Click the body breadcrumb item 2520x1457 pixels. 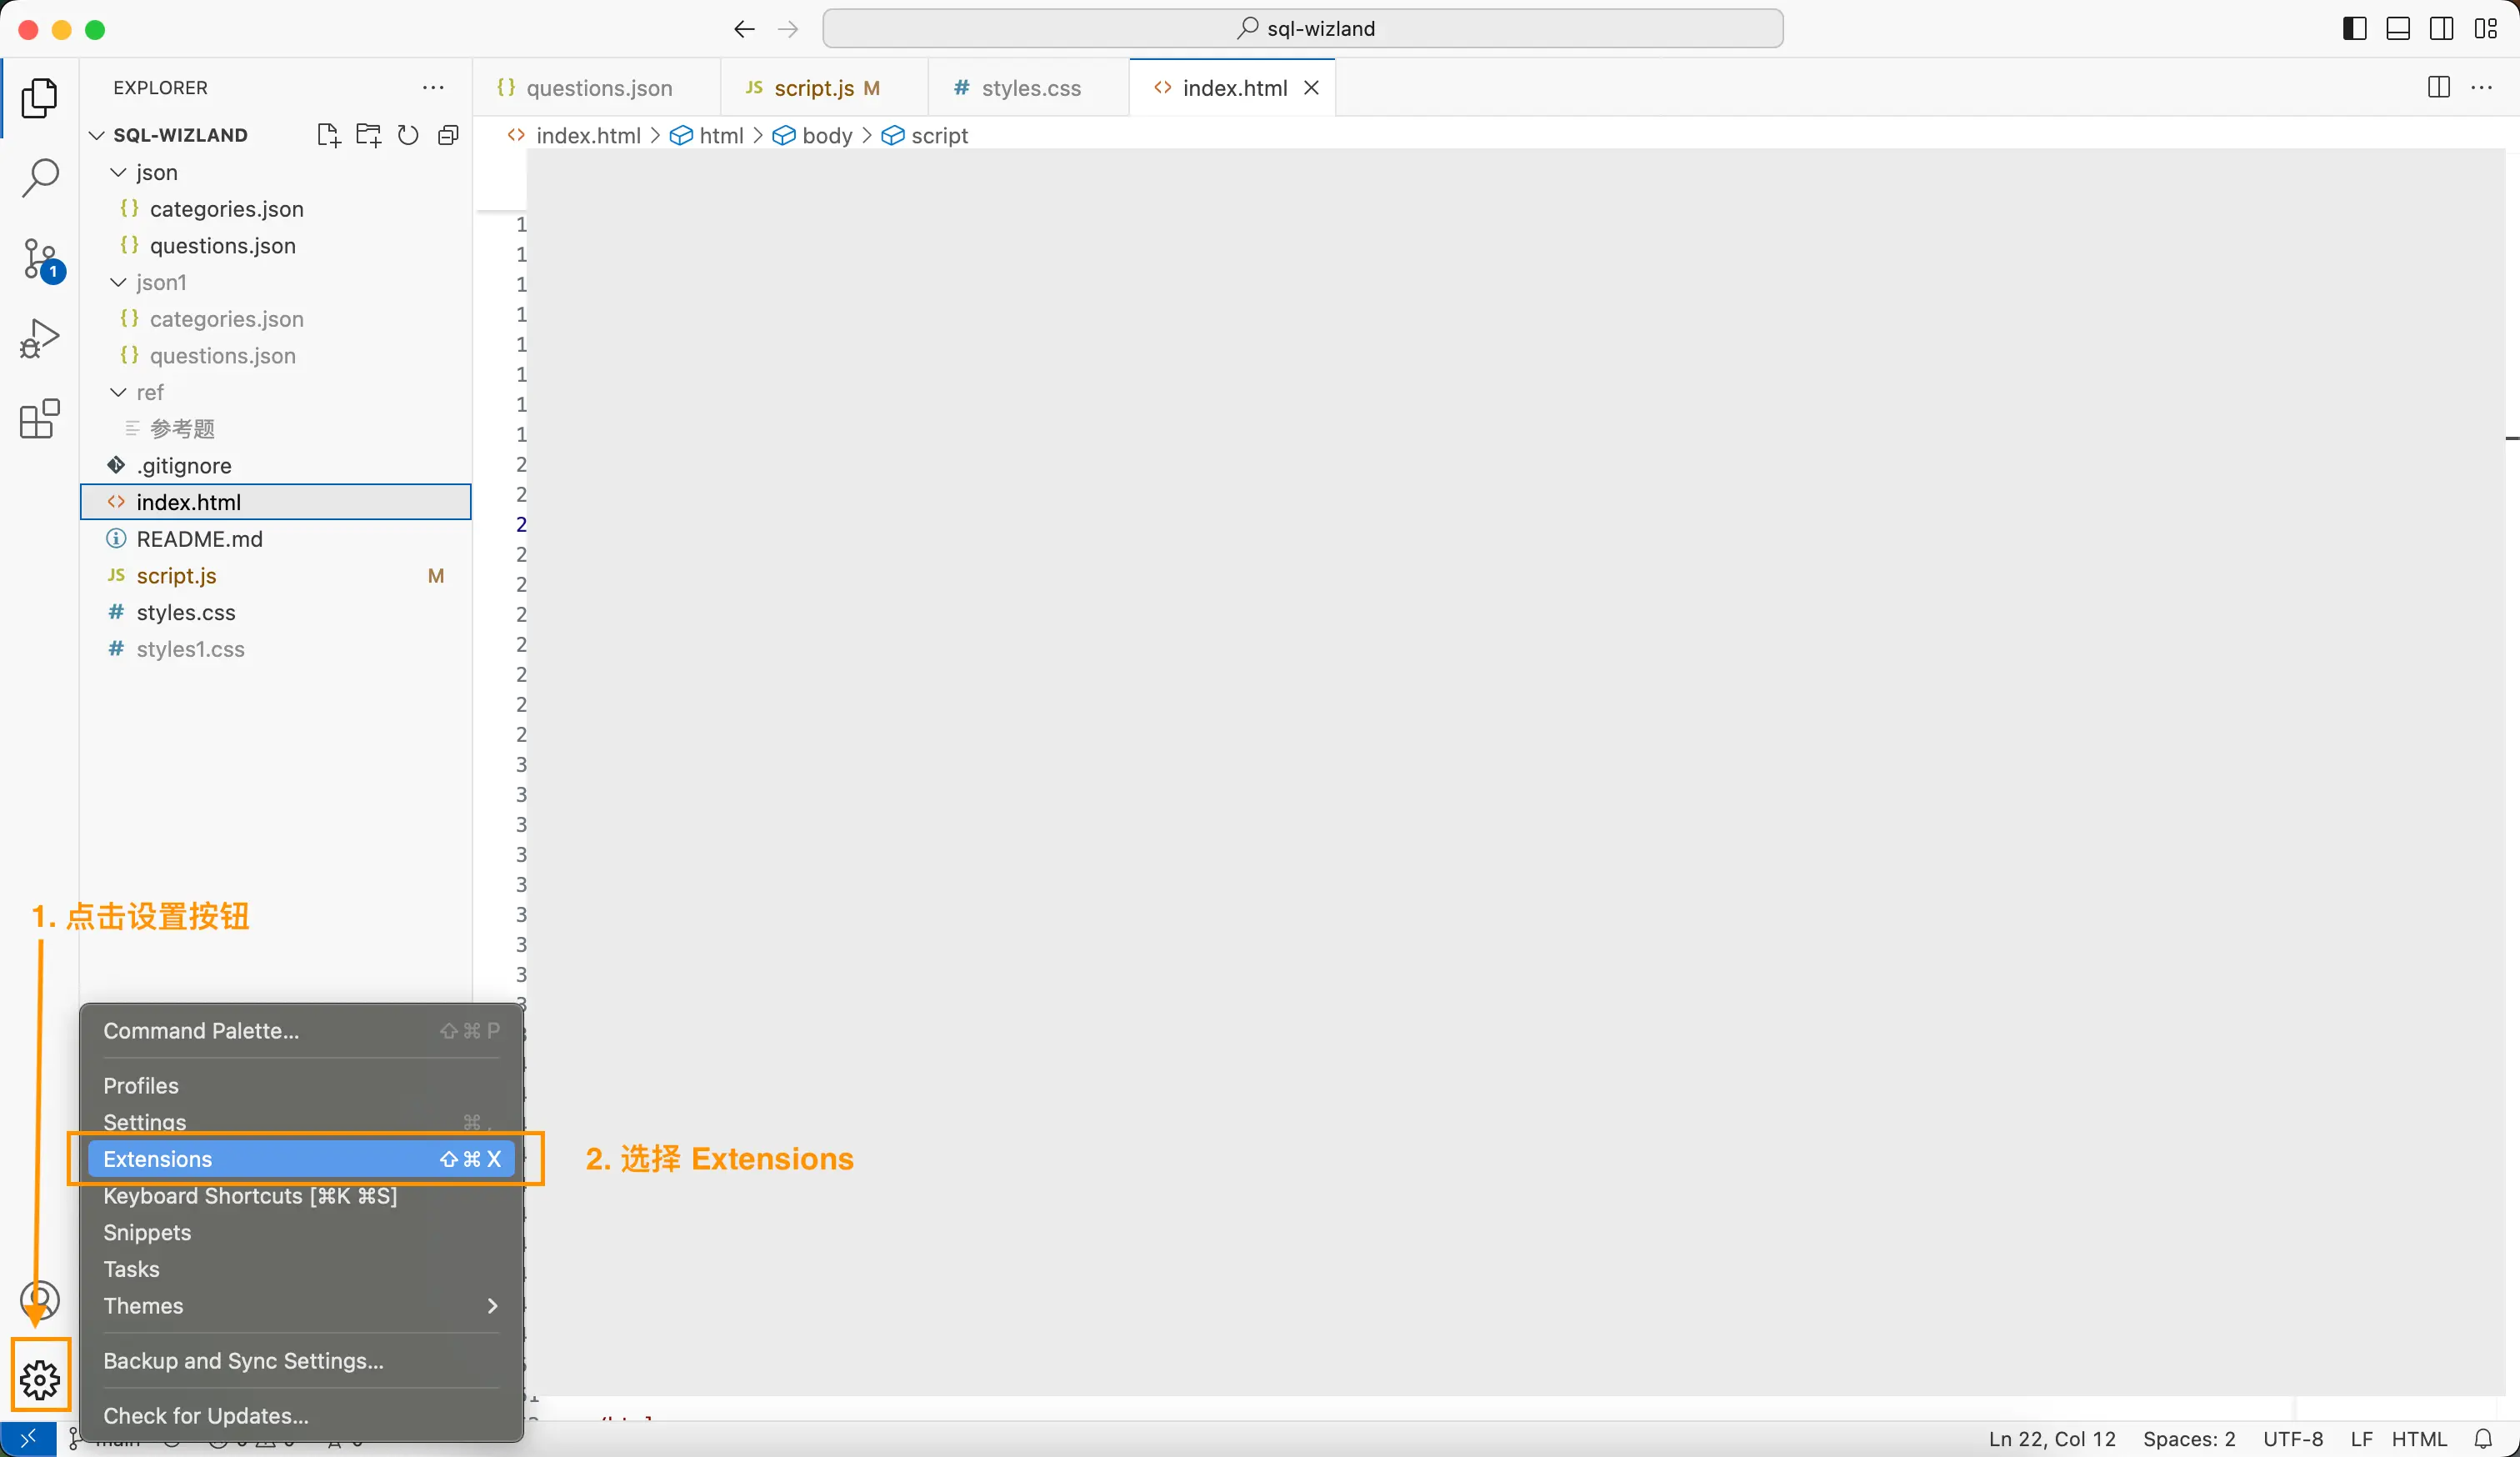(x=828, y=135)
